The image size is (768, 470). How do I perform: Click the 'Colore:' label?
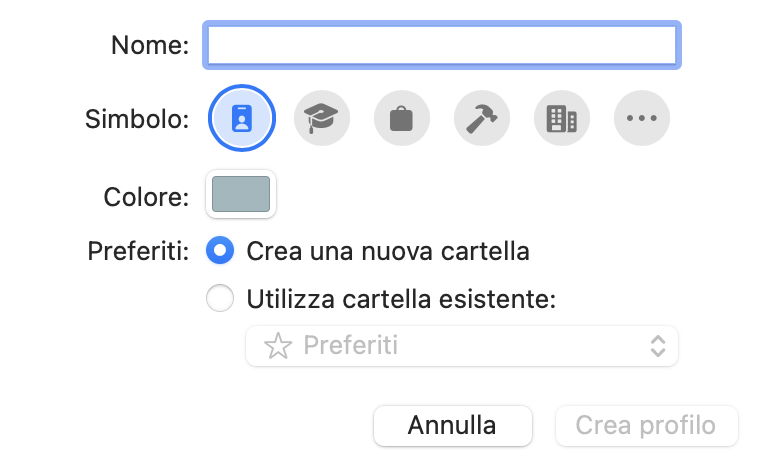pos(146,197)
